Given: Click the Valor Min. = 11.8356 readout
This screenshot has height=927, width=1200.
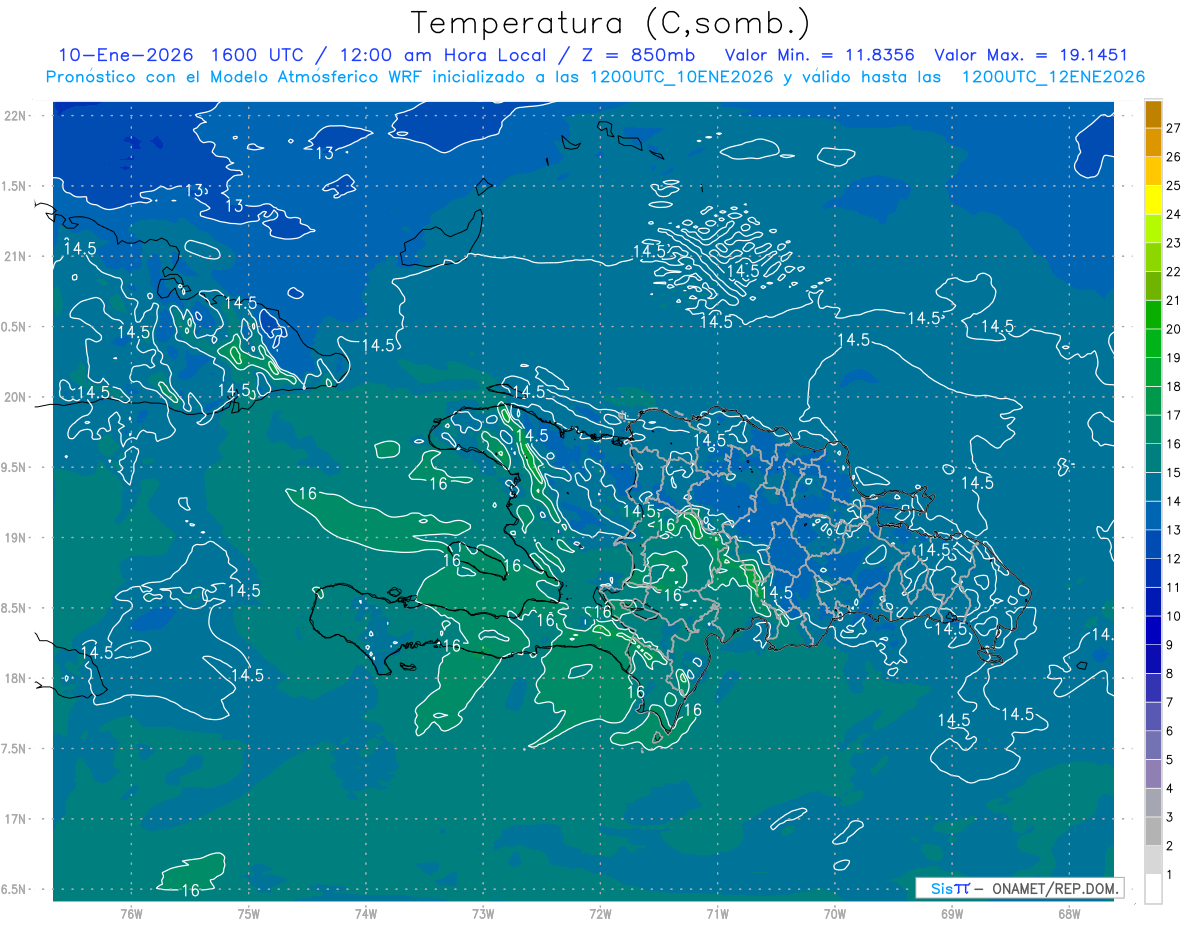Looking at the screenshot, I should 819,55.
